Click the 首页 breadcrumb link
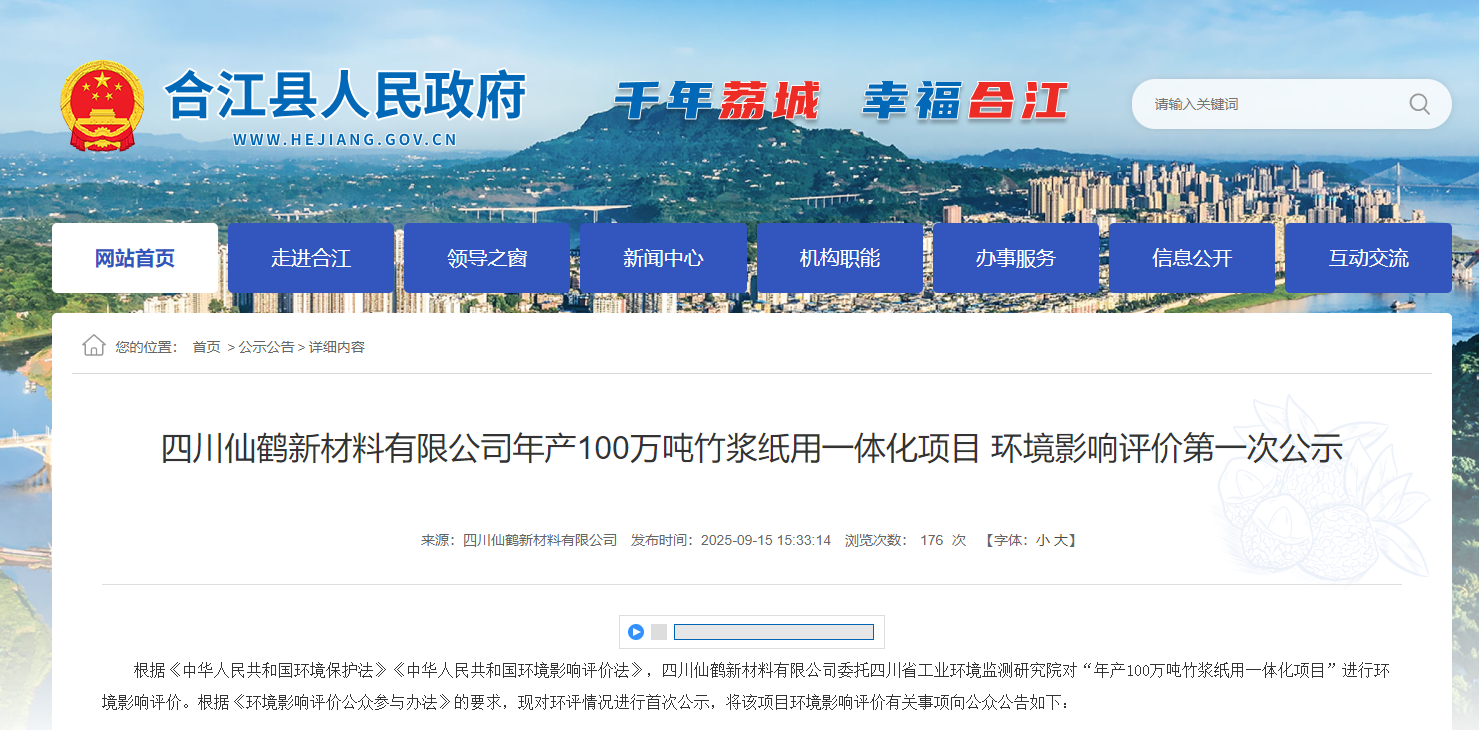Viewport: 1479px width, 730px height. click(206, 347)
